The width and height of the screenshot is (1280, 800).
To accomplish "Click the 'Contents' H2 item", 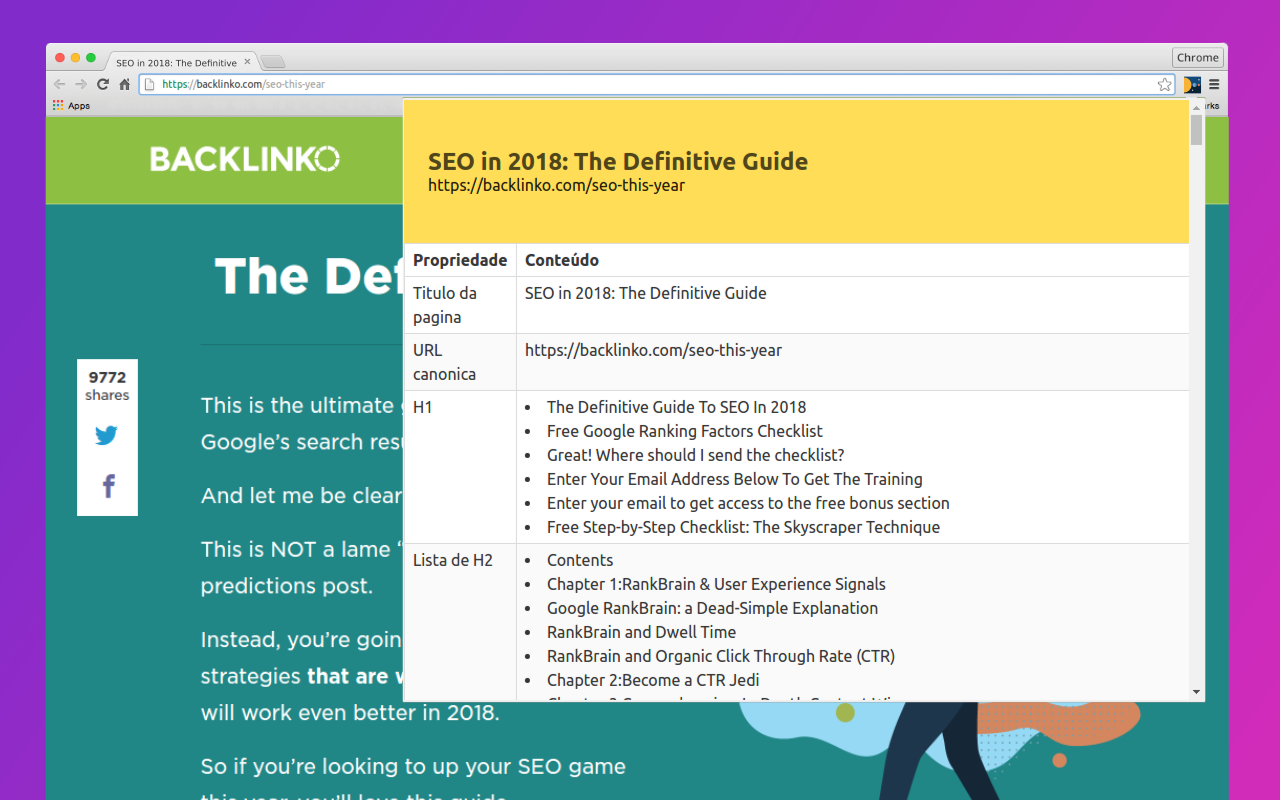I will 580,560.
